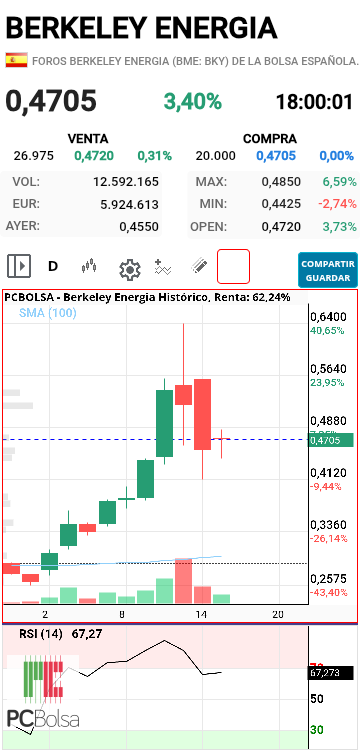Click the 40,65% axis percentage
Screen dimensions: 360x750
pos(327,331)
